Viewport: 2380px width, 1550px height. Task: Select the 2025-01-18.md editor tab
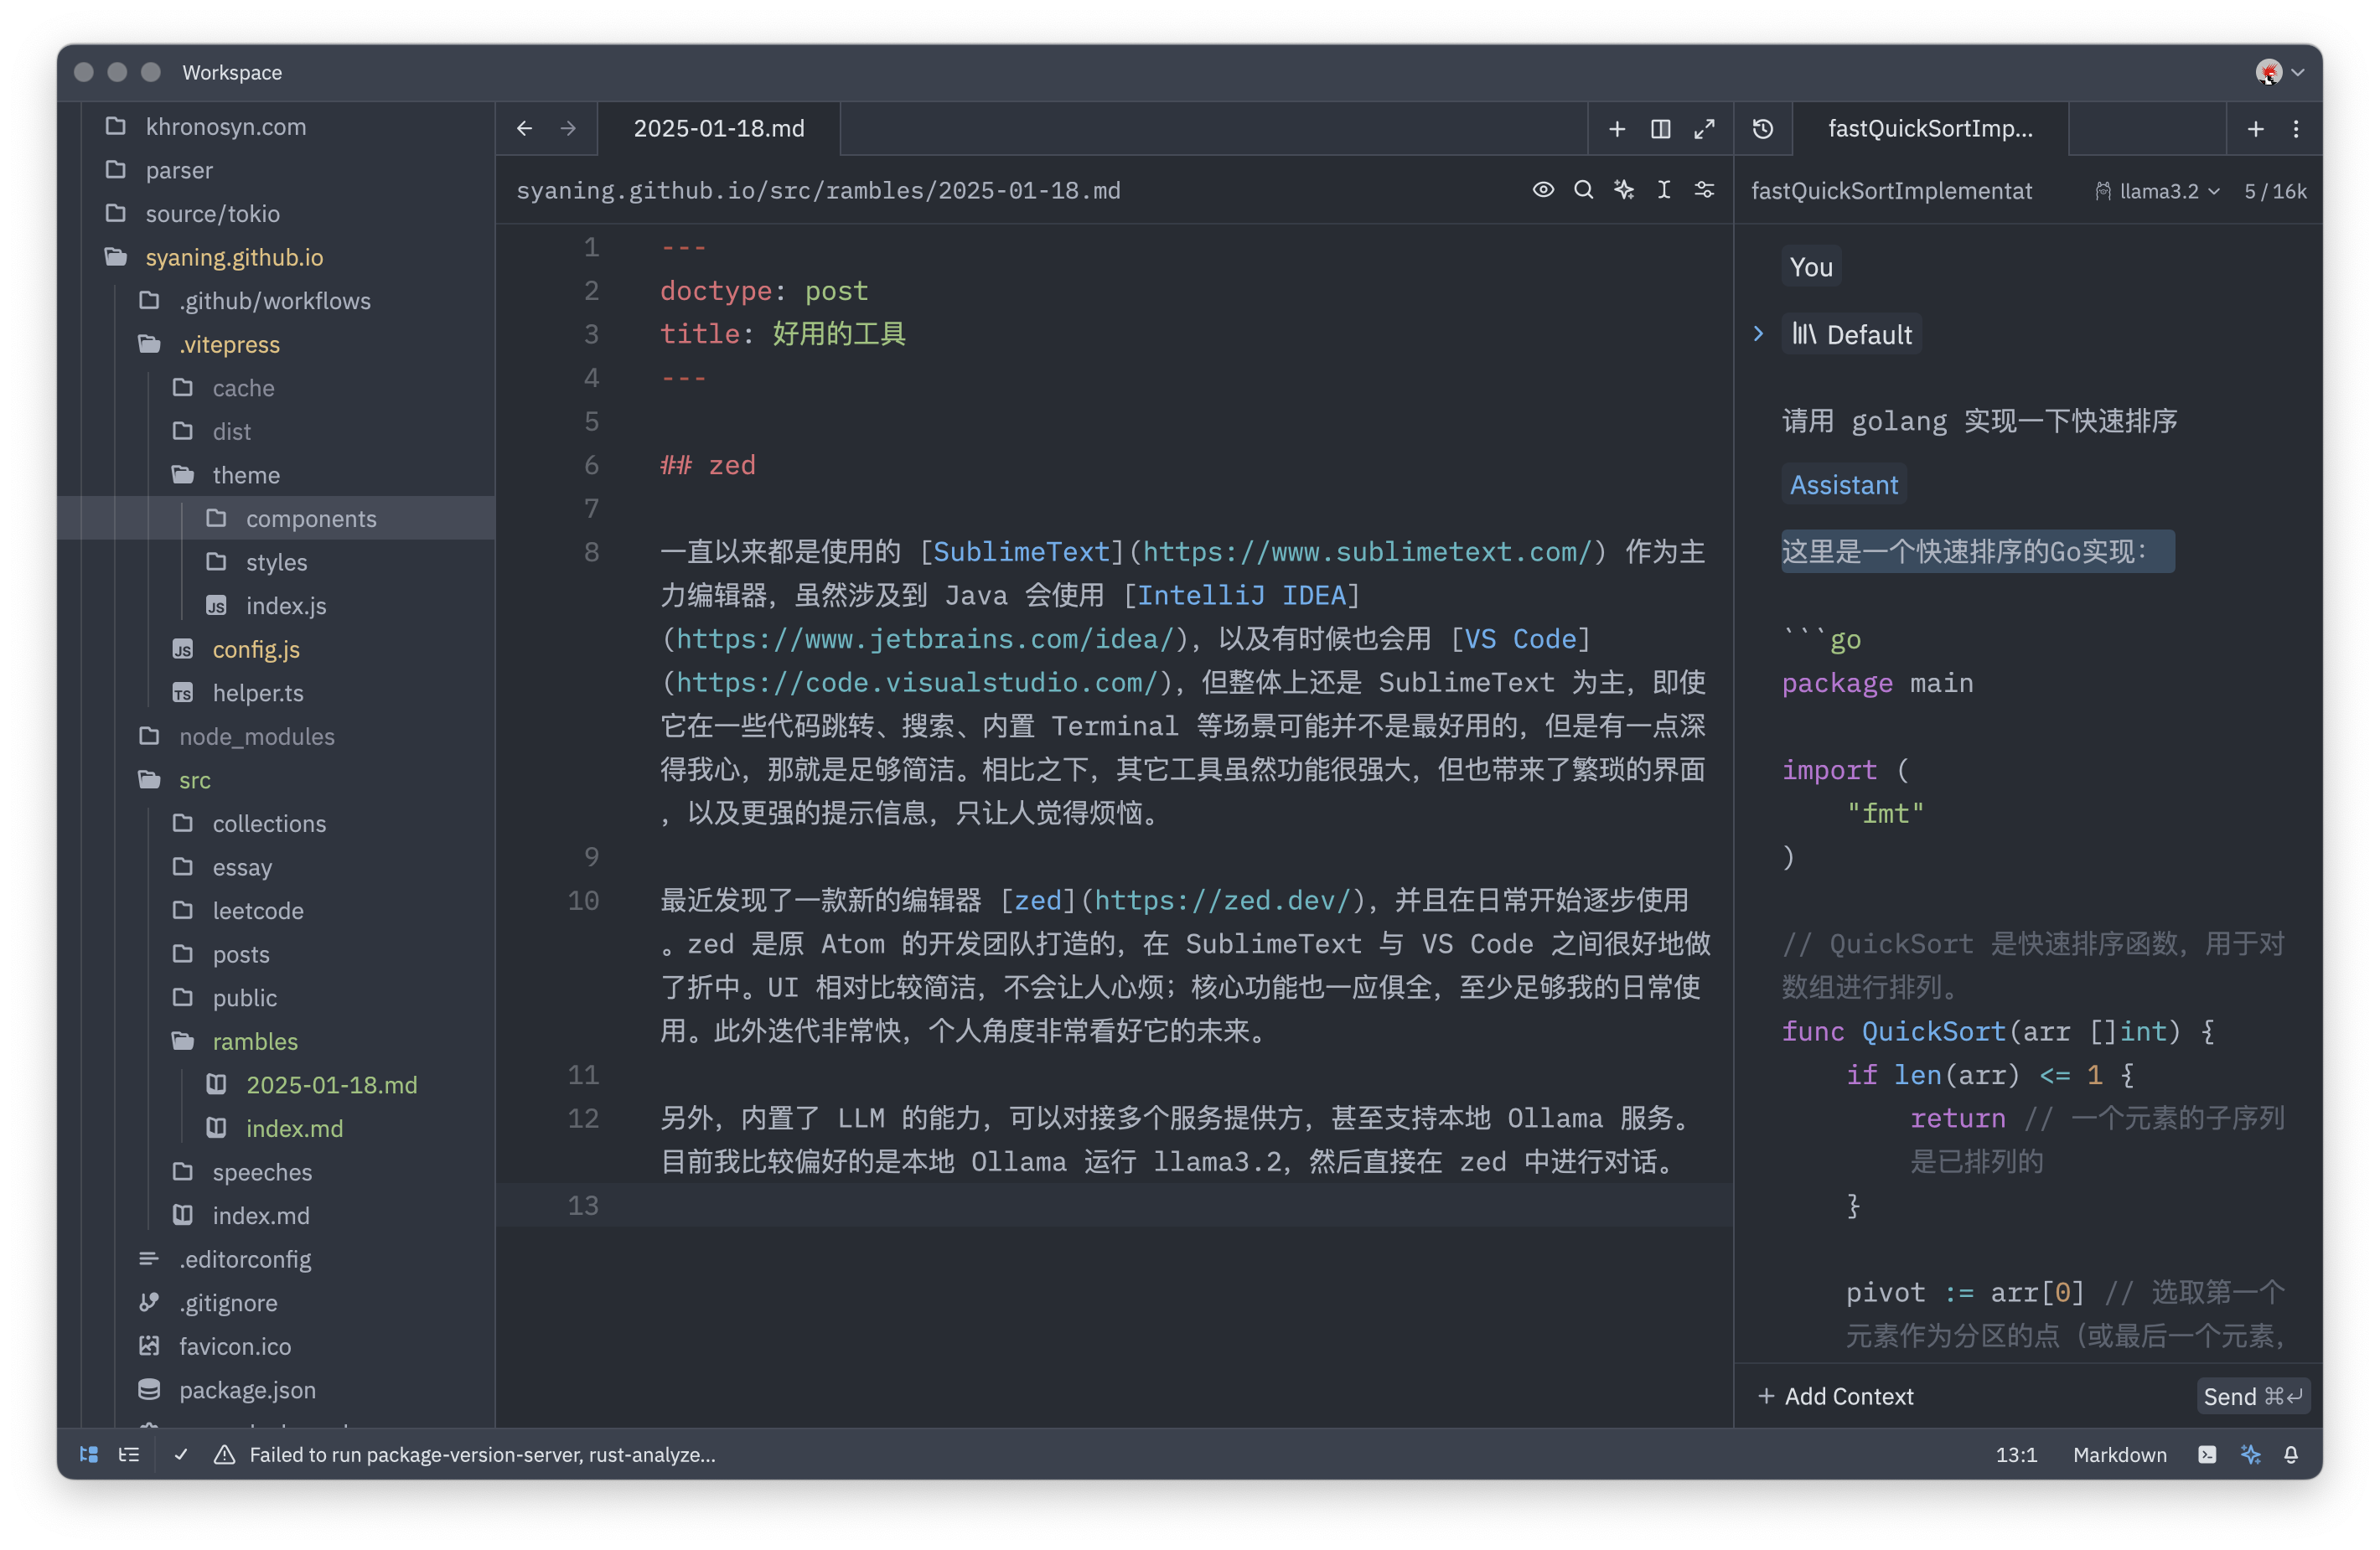[718, 129]
